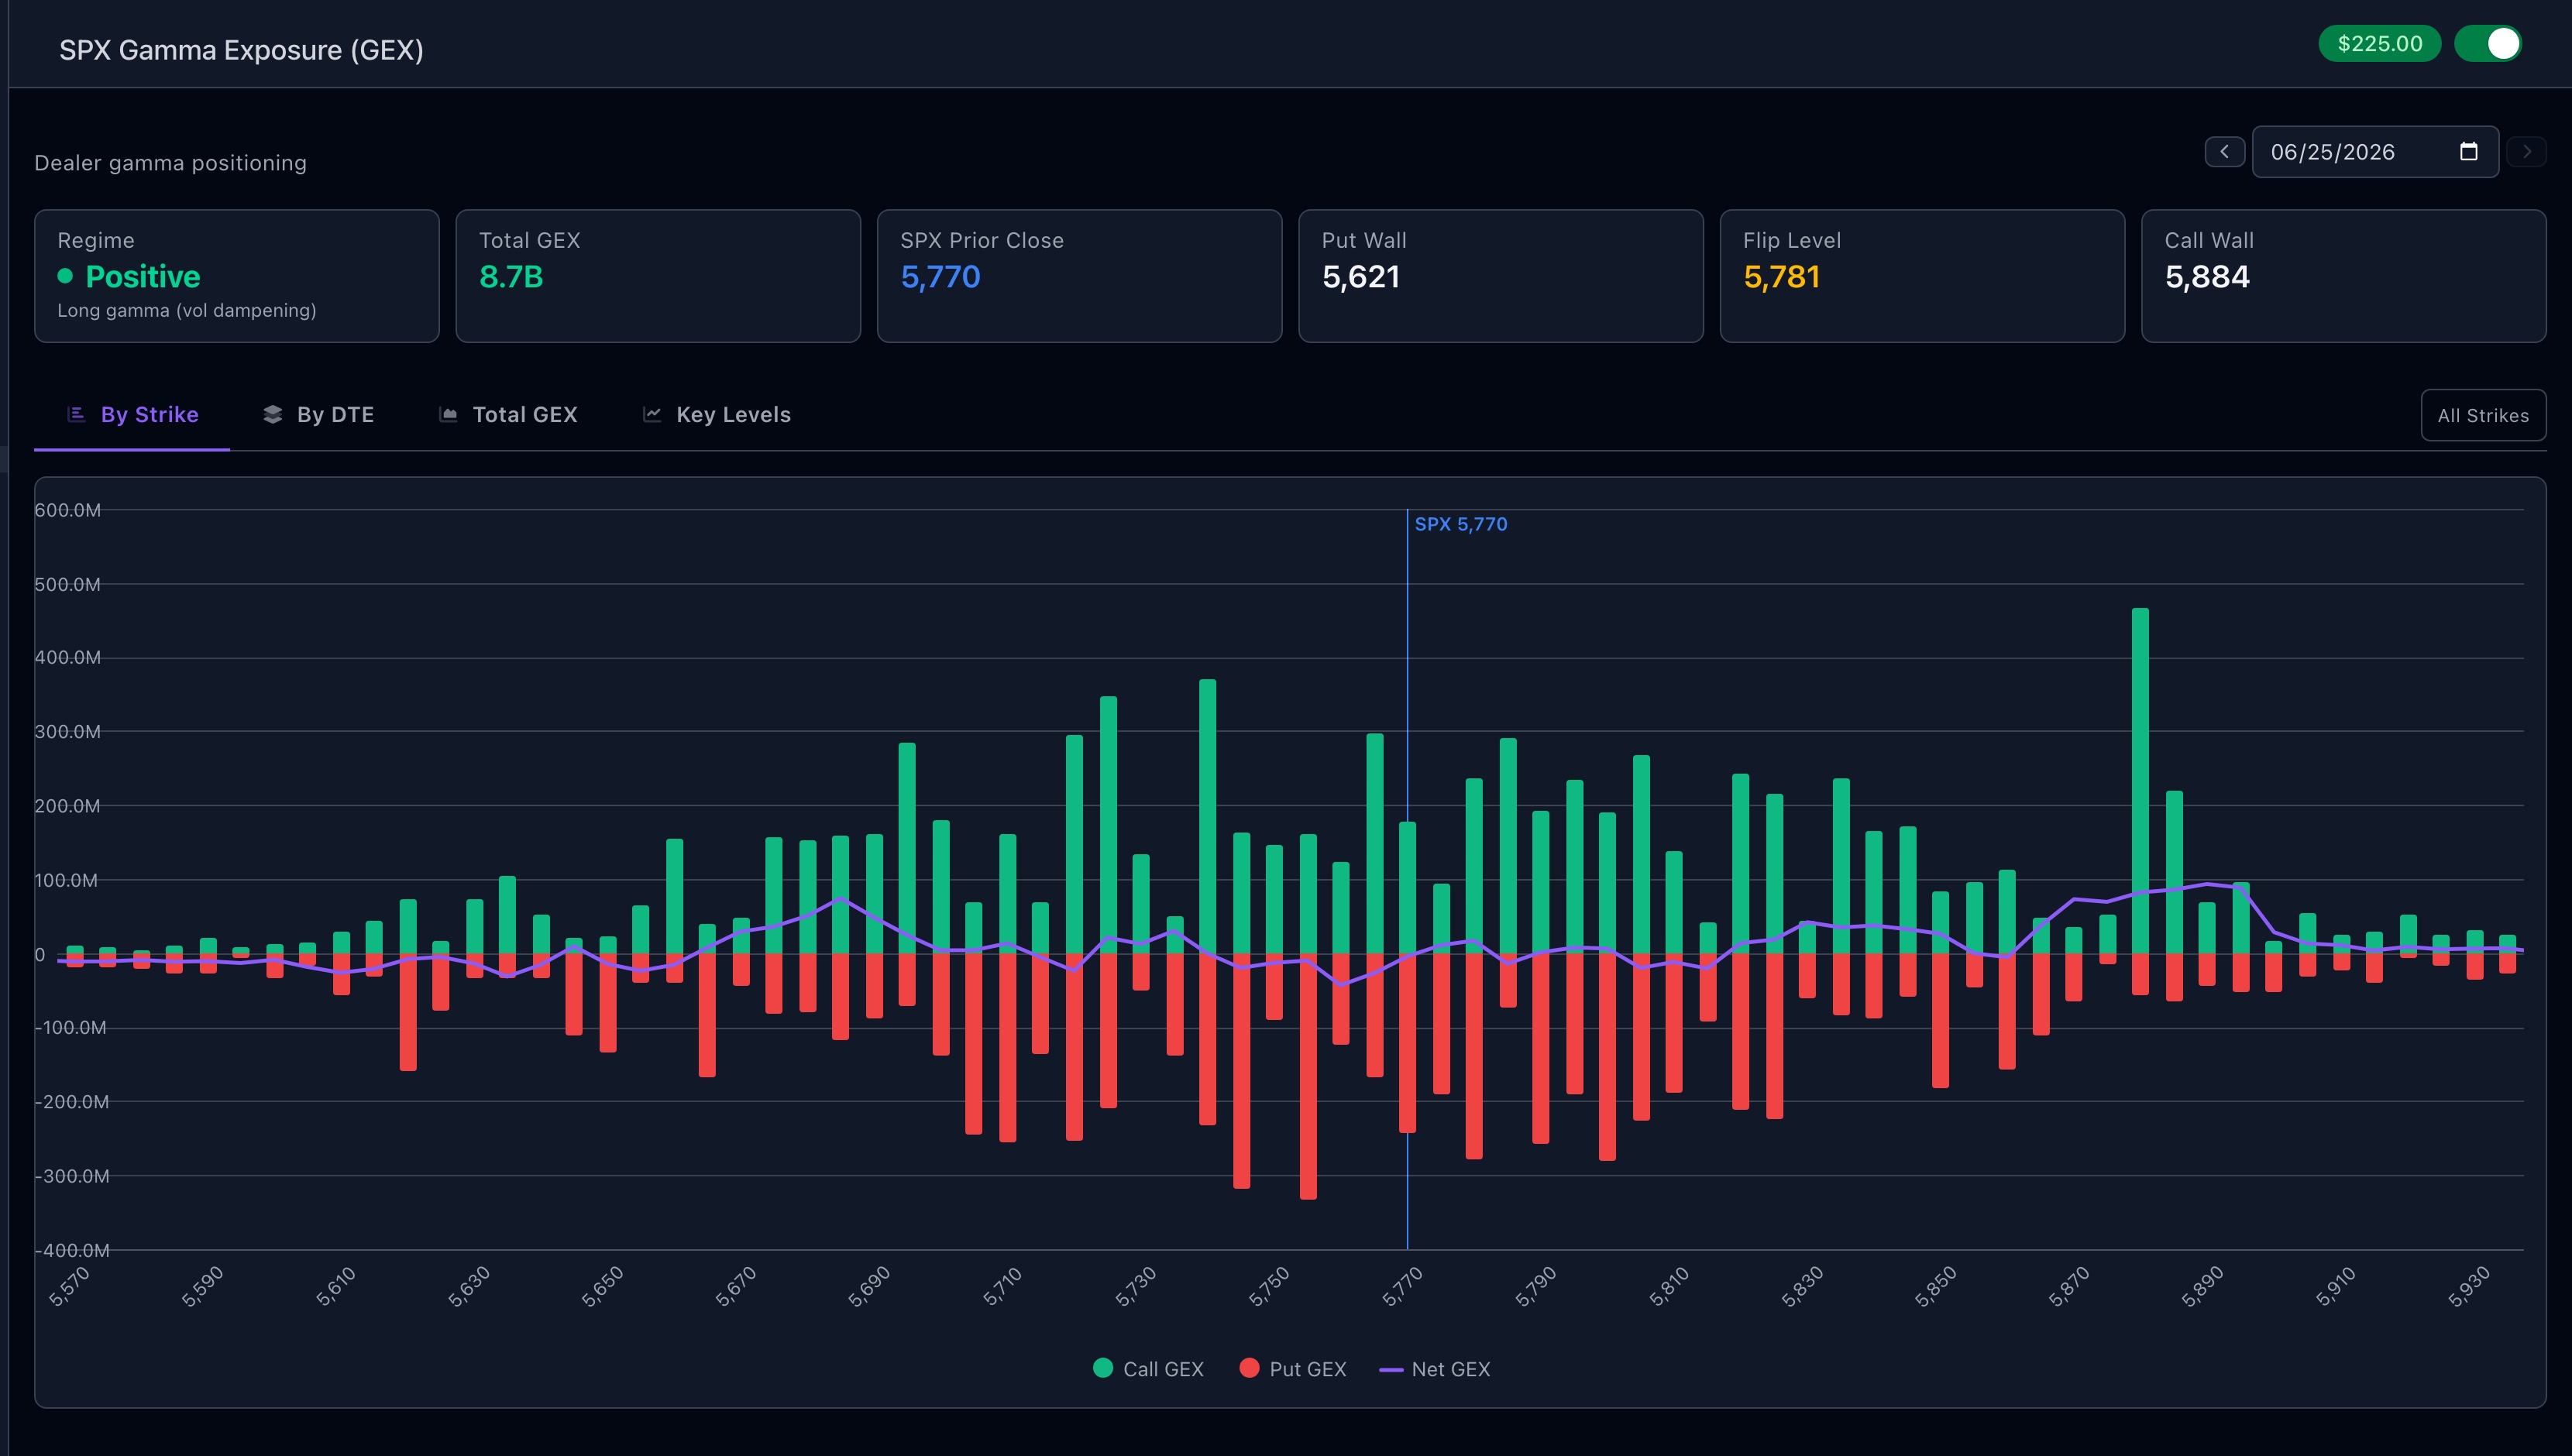
Task: Click the 5,690 x-axis strike label
Action: pyautogui.click(x=869, y=1286)
